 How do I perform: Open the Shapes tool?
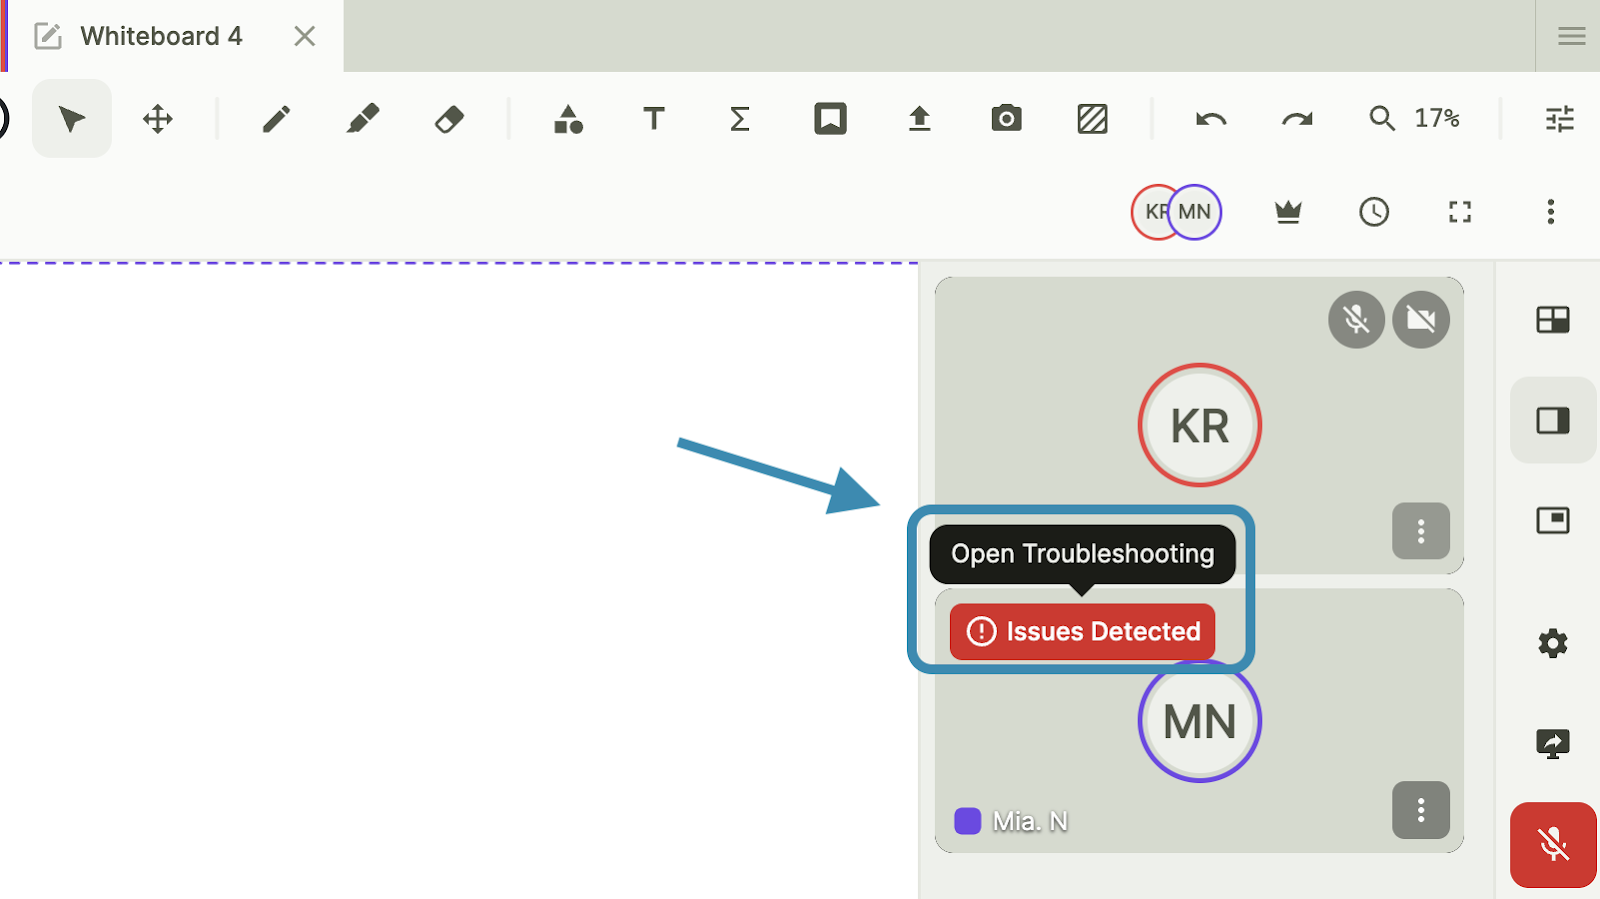568,119
